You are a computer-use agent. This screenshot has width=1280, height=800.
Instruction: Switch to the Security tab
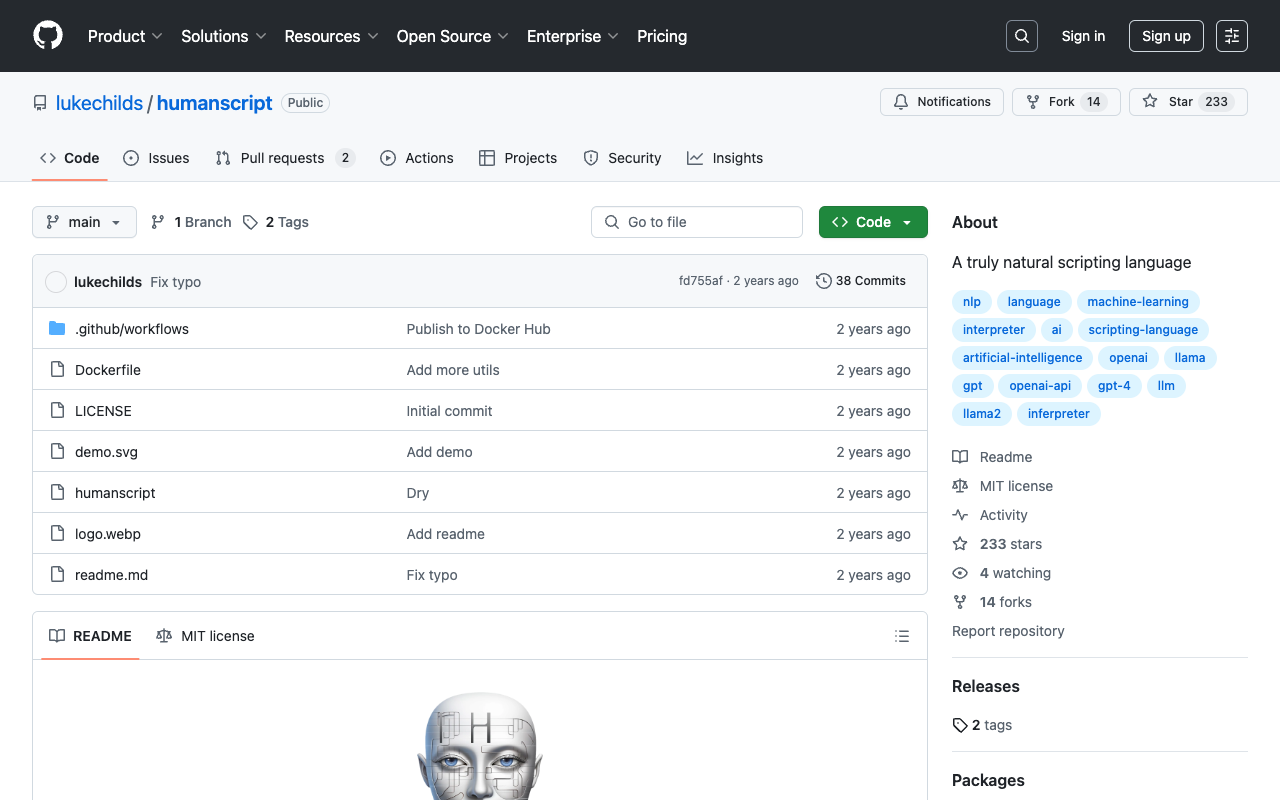(622, 158)
